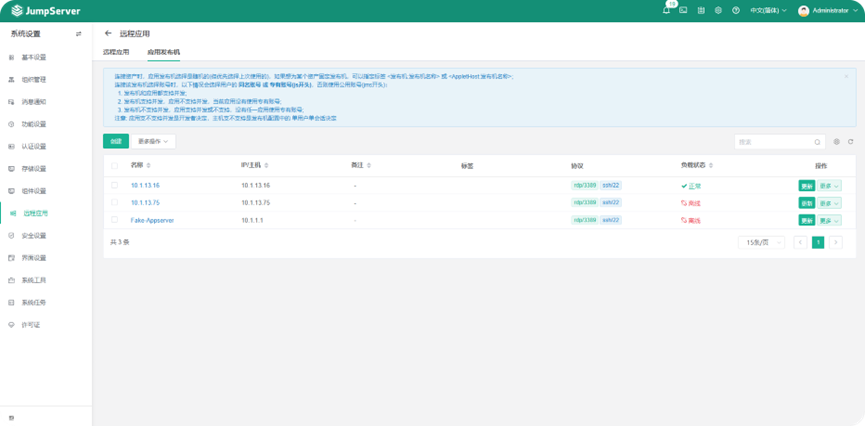The height and width of the screenshot is (426, 865).
Task: Tick the checkbox for Fake-Appserver row
Action: 115,219
